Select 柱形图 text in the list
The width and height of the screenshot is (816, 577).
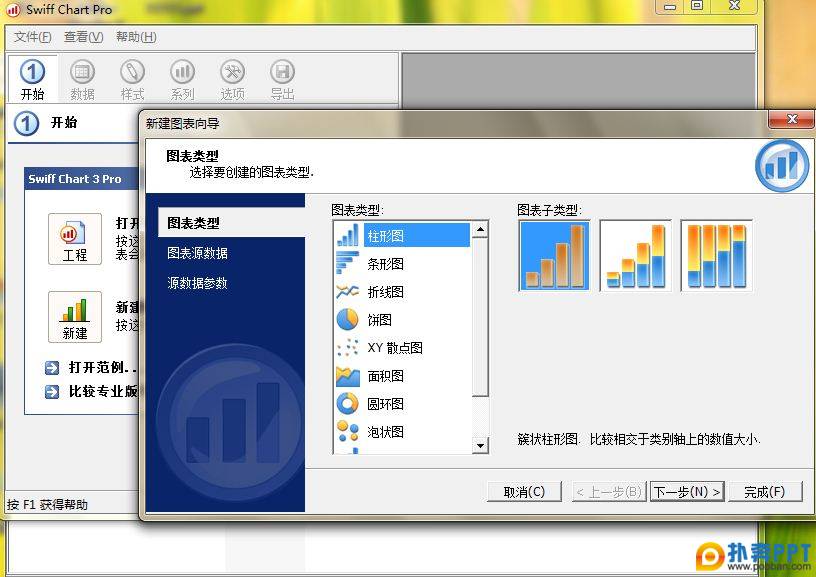[x=386, y=236]
